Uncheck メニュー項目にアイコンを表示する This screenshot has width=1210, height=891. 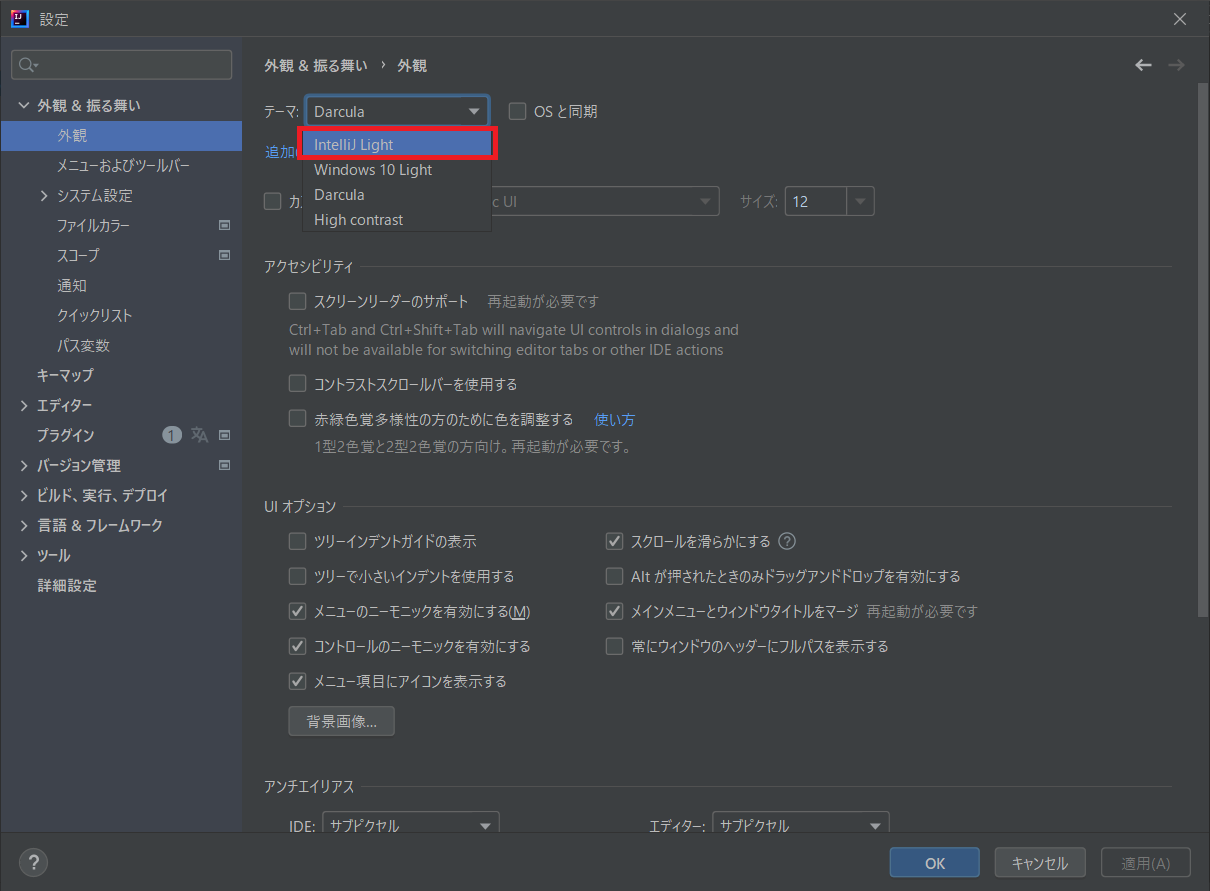[x=297, y=681]
